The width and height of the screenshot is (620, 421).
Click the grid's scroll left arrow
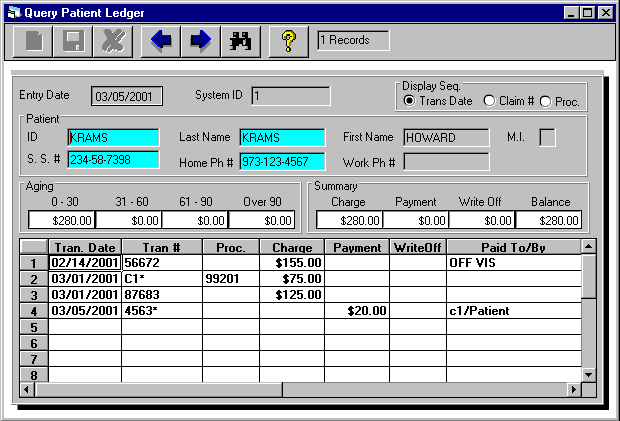(x=27, y=389)
